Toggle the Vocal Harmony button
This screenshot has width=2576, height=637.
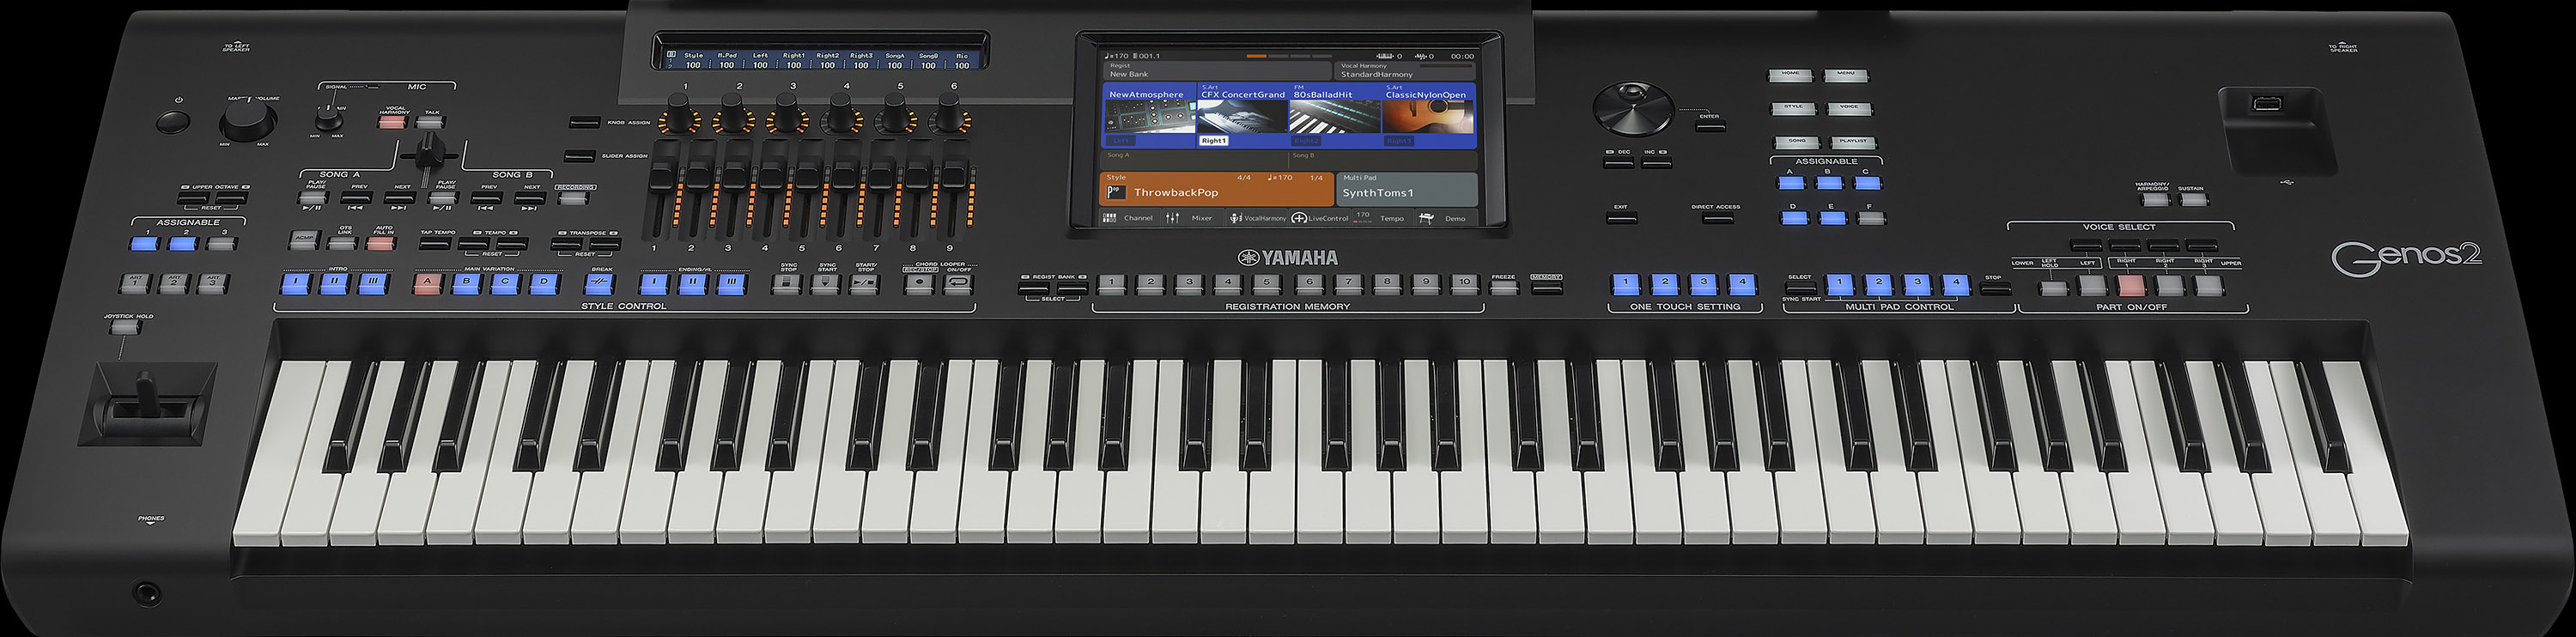pos(394,122)
